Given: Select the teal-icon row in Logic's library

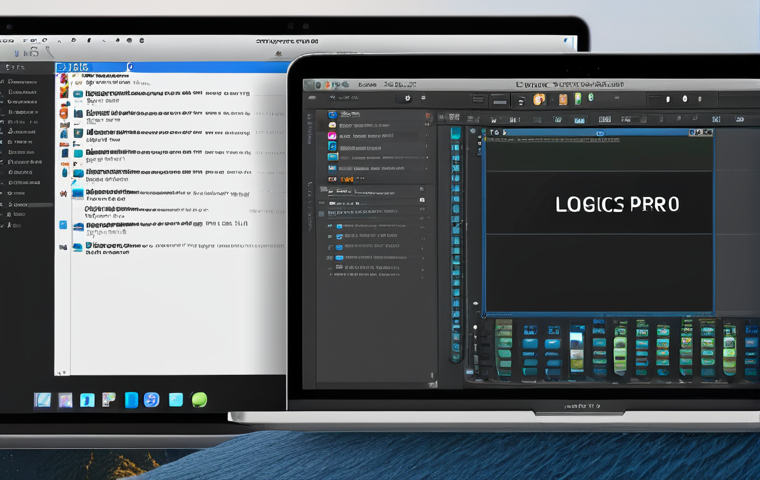Looking at the screenshot, I should [x=373, y=158].
